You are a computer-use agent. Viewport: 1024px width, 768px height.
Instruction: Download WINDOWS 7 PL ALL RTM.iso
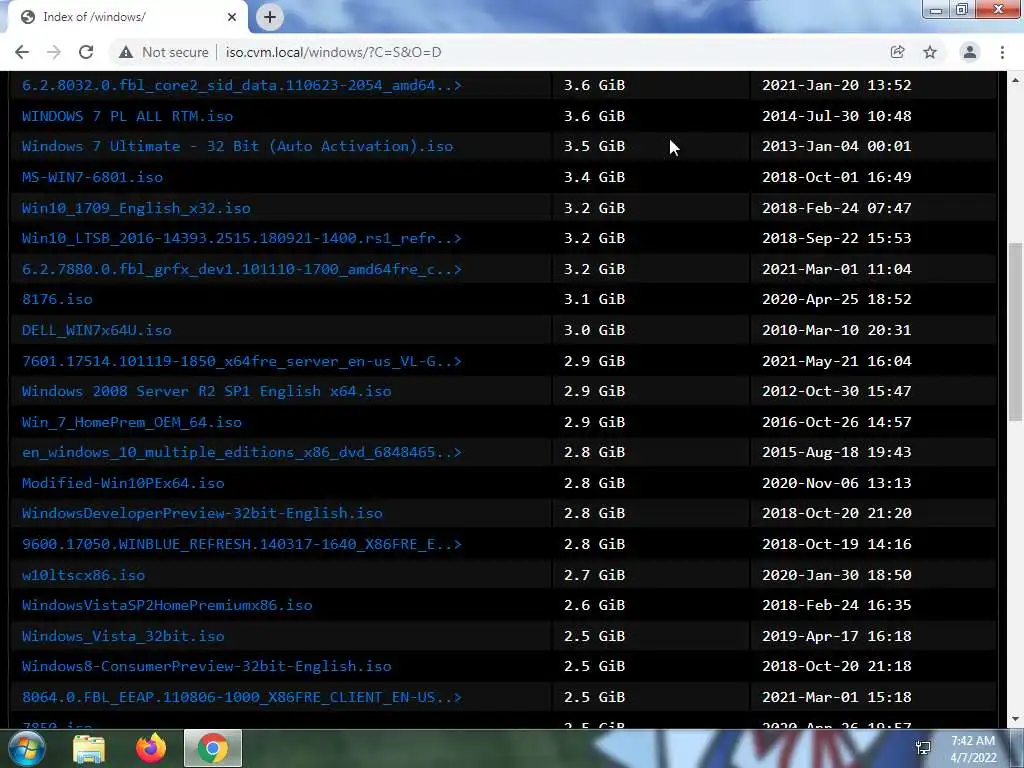[127, 116]
